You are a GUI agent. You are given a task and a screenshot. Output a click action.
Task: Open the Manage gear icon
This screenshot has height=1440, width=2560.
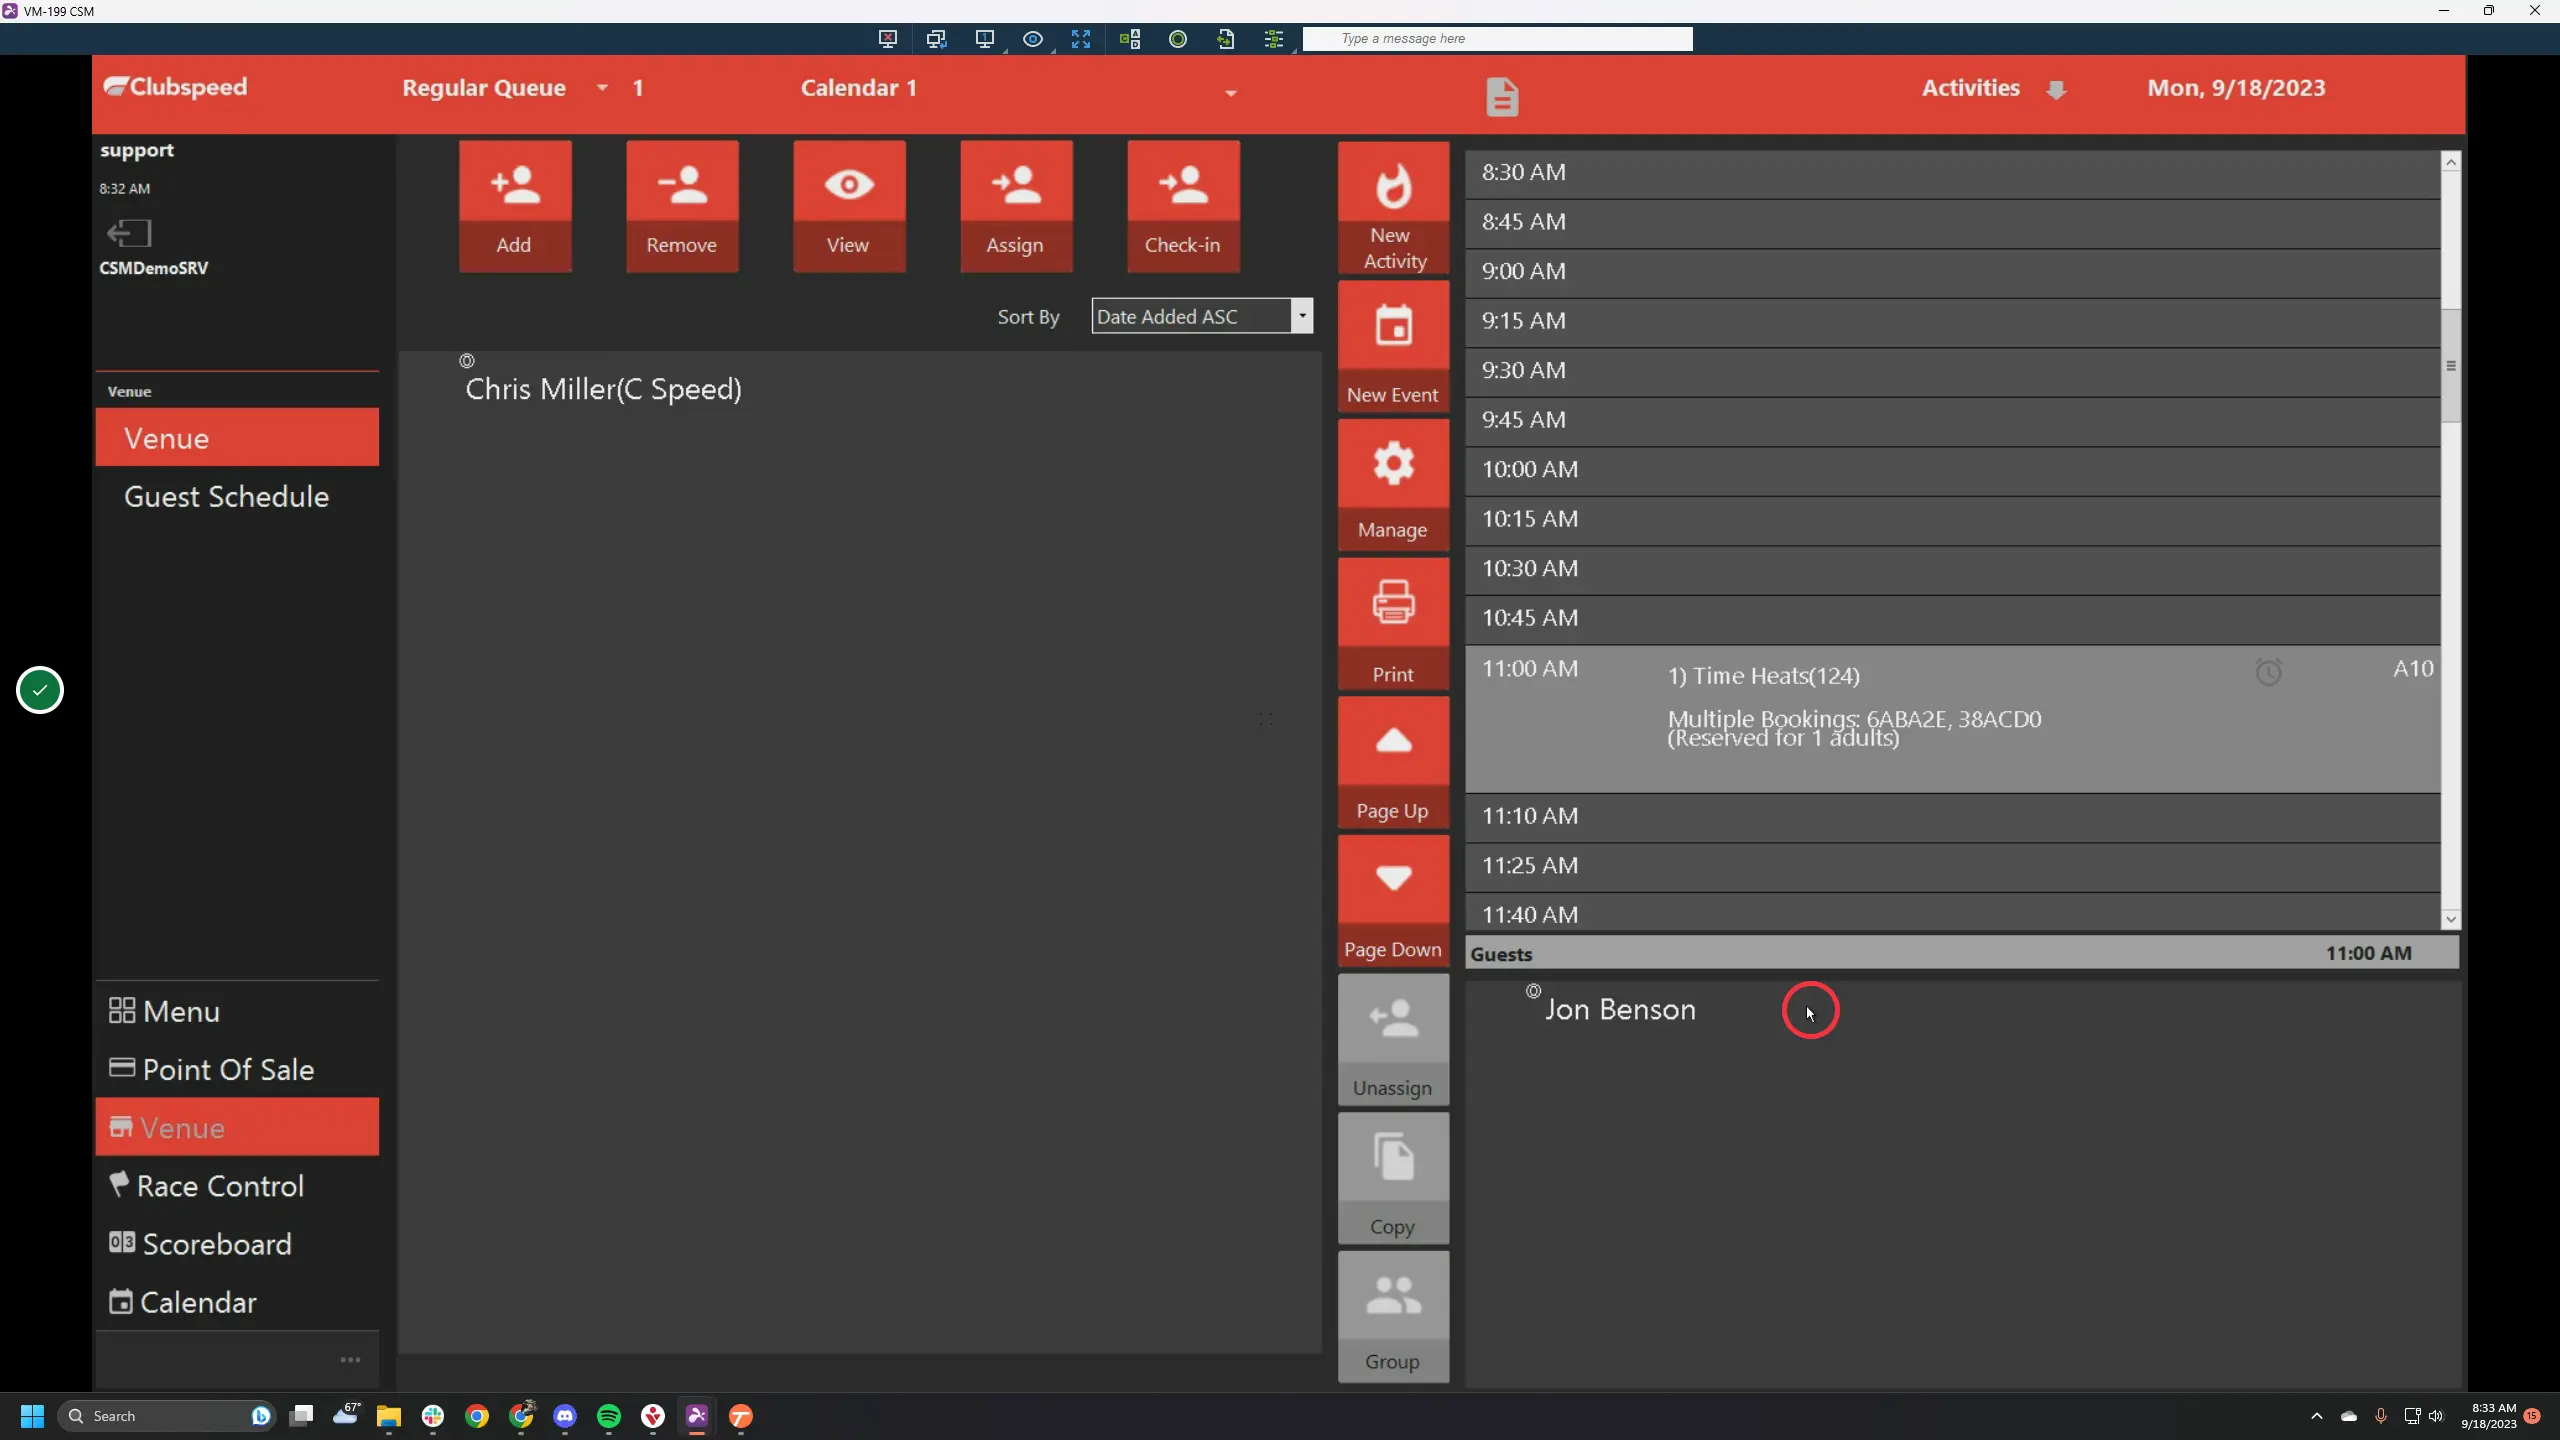1393,485
